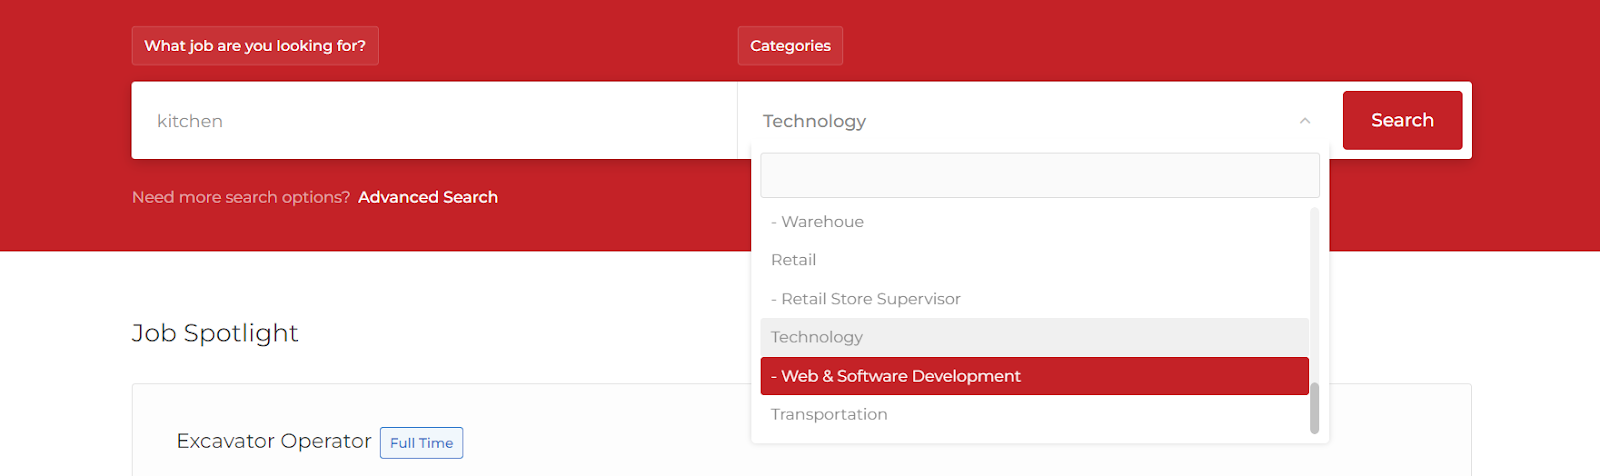Click the What job are you looking for label
This screenshot has width=1600, height=476.
tap(255, 46)
